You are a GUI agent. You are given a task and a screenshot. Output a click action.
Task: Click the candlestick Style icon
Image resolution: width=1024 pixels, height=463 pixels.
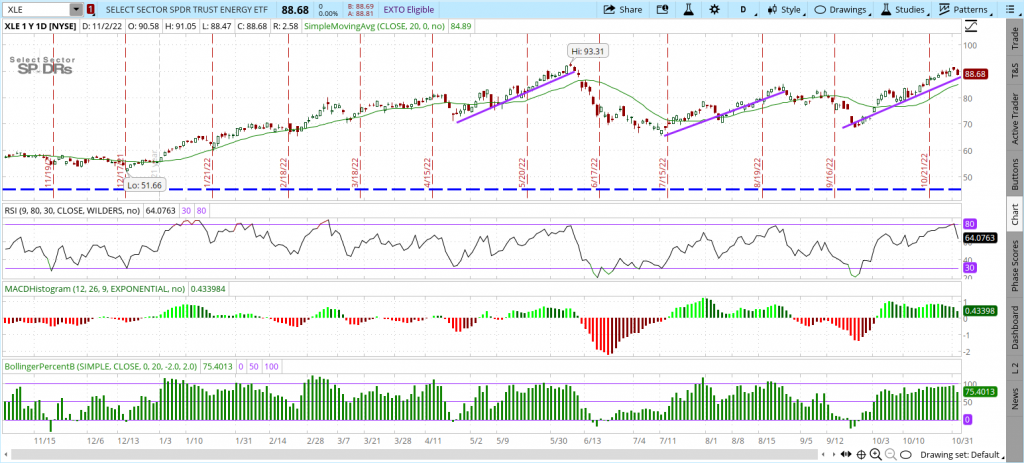(773, 10)
